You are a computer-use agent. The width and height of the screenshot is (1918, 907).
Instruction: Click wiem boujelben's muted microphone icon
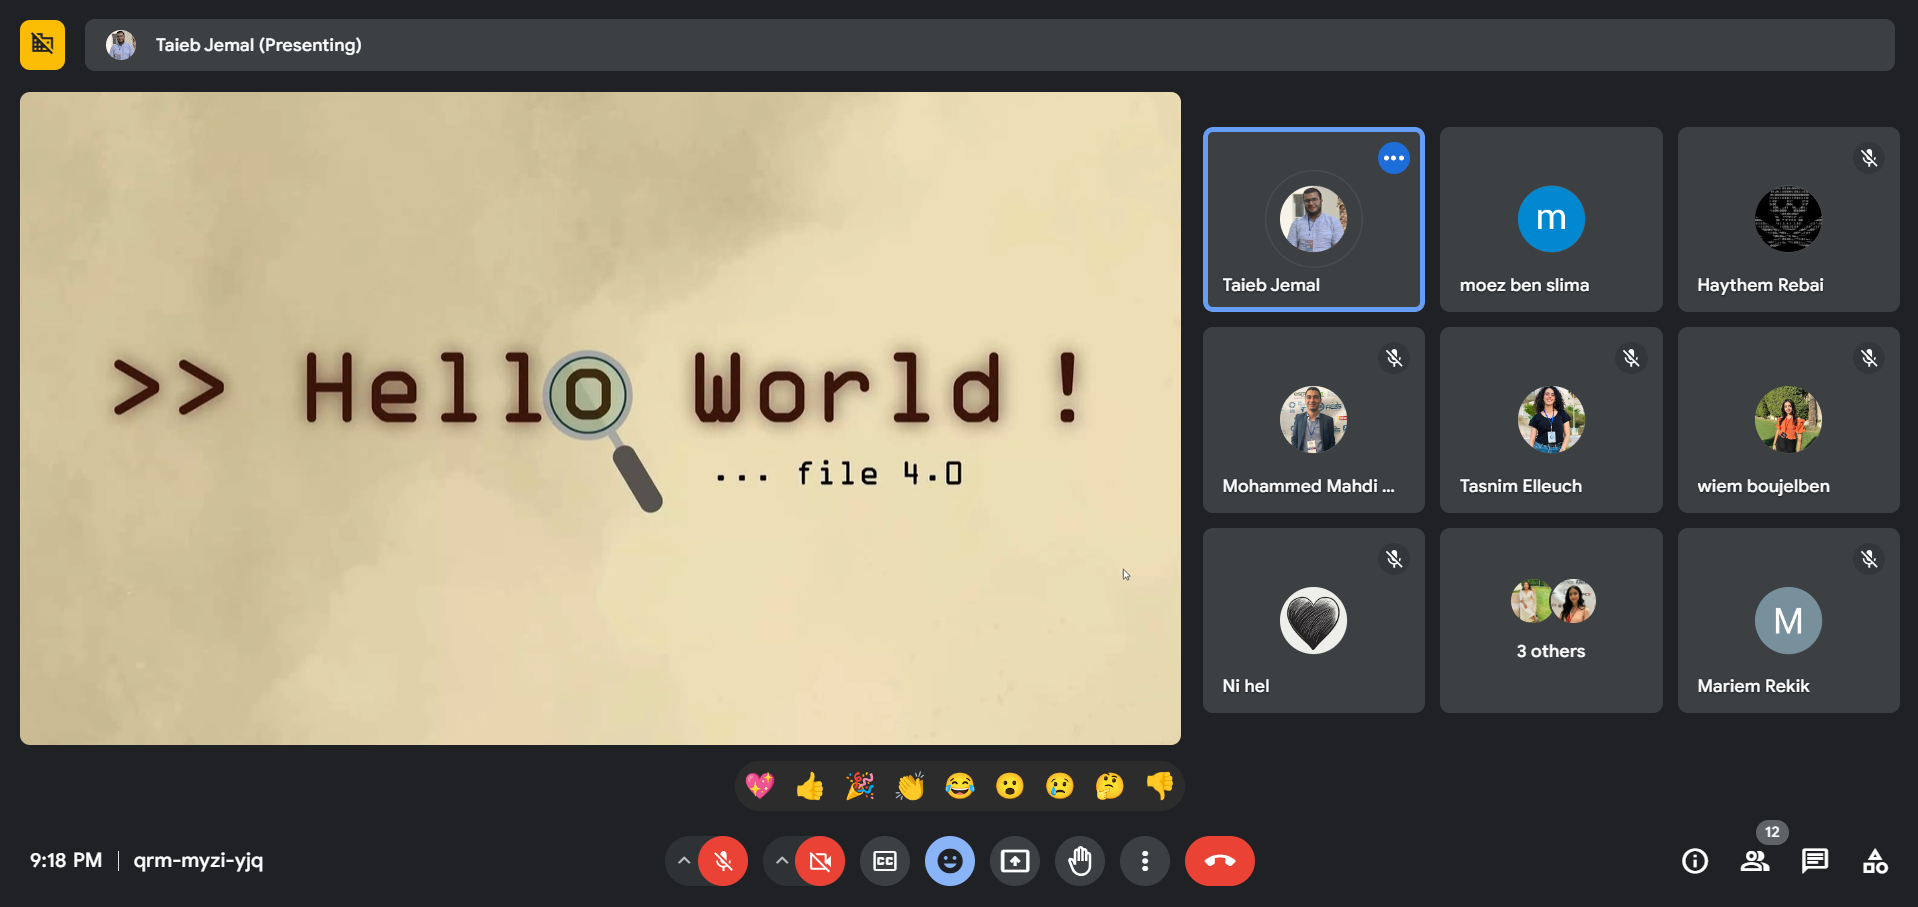pyautogui.click(x=1868, y=358)
